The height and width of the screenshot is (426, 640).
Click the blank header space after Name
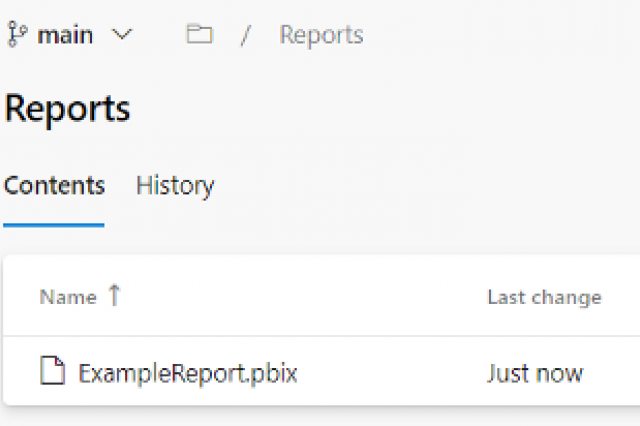[x=302, y=297]
